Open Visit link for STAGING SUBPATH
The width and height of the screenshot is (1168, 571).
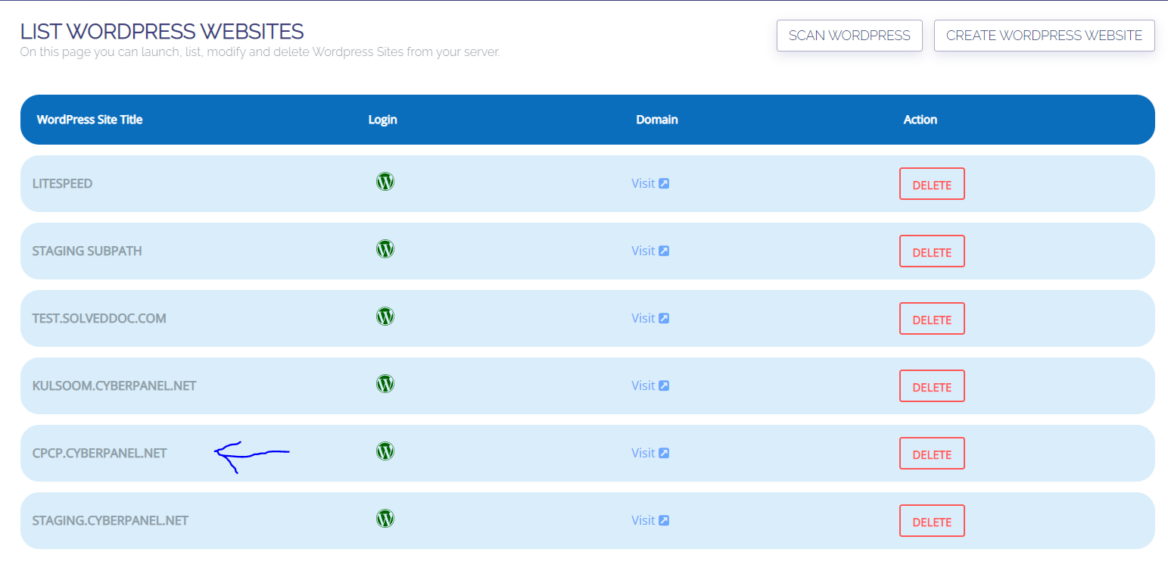(649, 251)
